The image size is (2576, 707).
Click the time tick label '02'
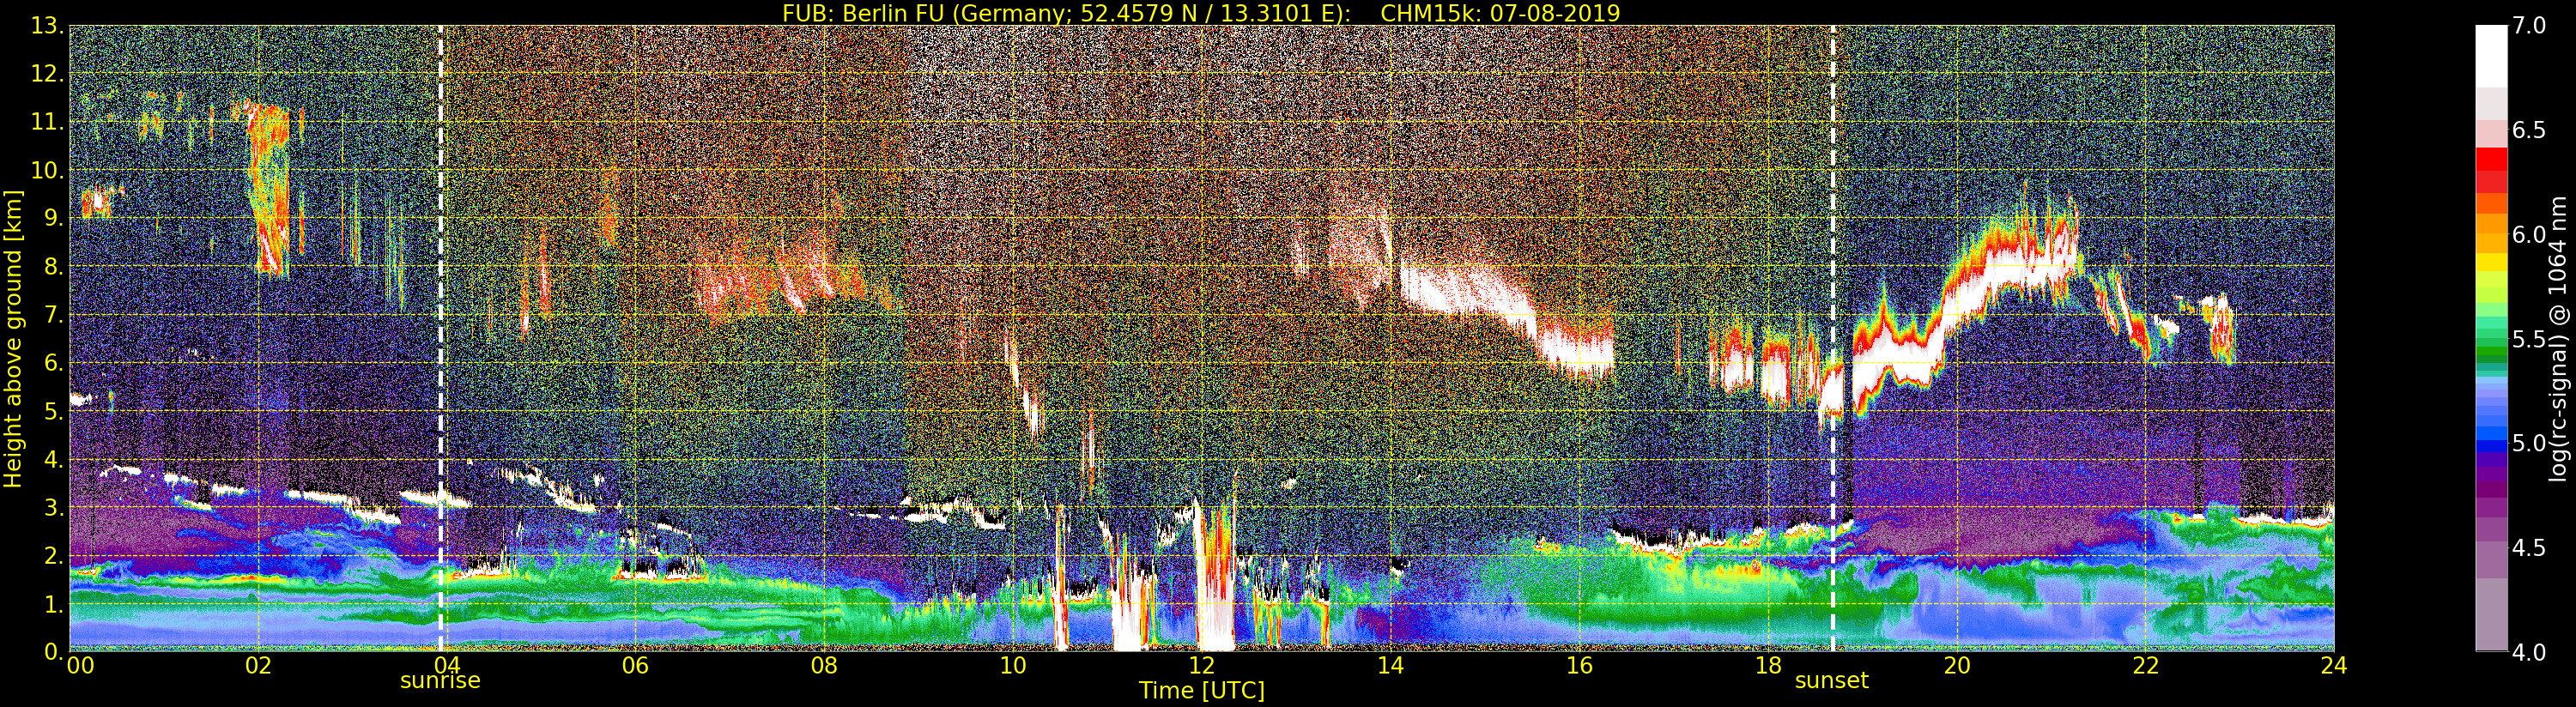(258, 666)
